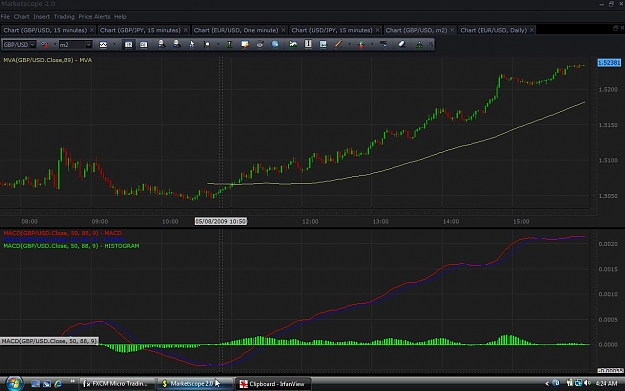Expand arrow next to chart style icon
625x391 pixels.
click(x=114, y=45)
